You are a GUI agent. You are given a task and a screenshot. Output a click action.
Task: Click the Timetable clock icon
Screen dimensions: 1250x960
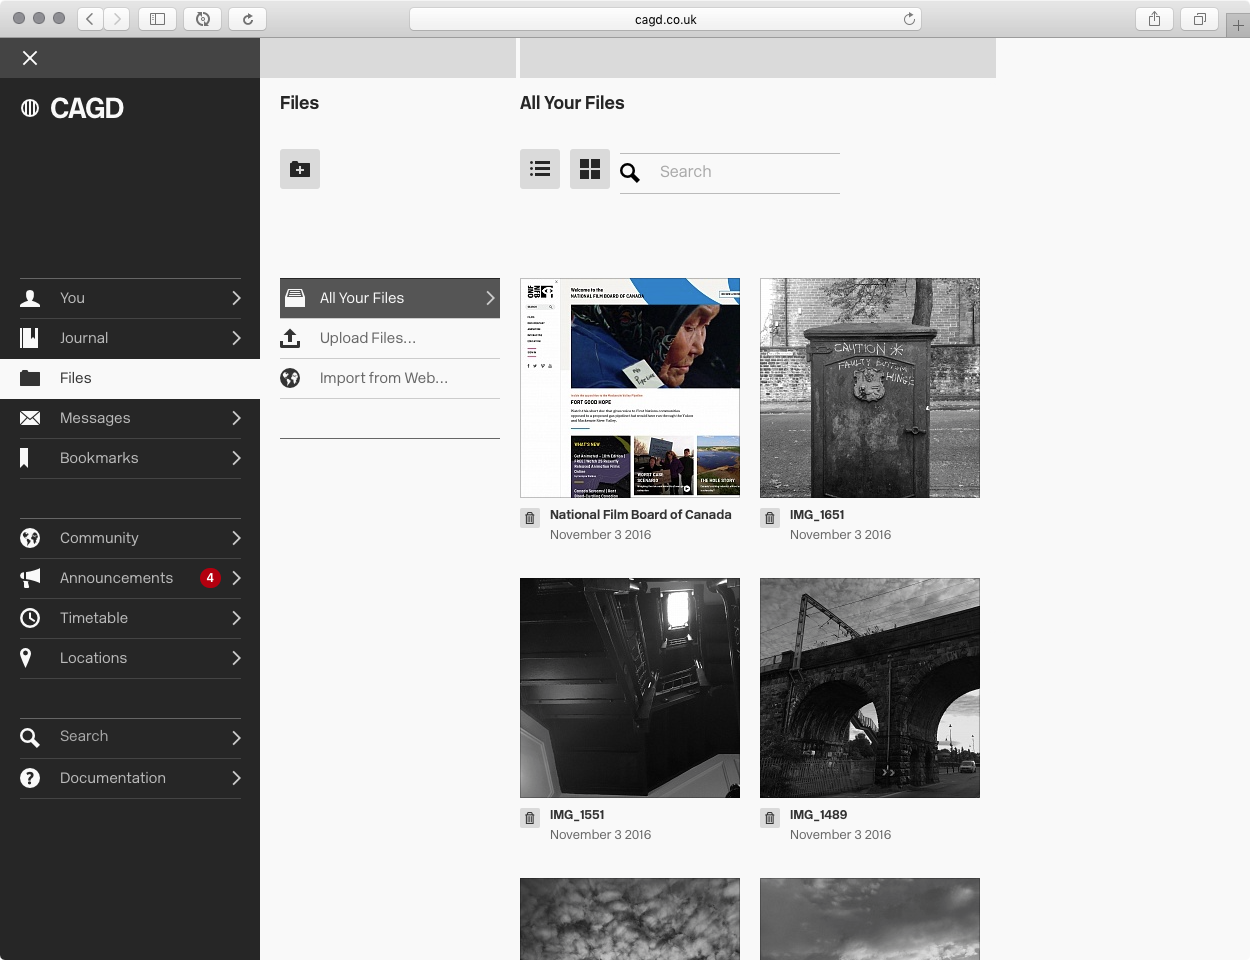[30, 618]
